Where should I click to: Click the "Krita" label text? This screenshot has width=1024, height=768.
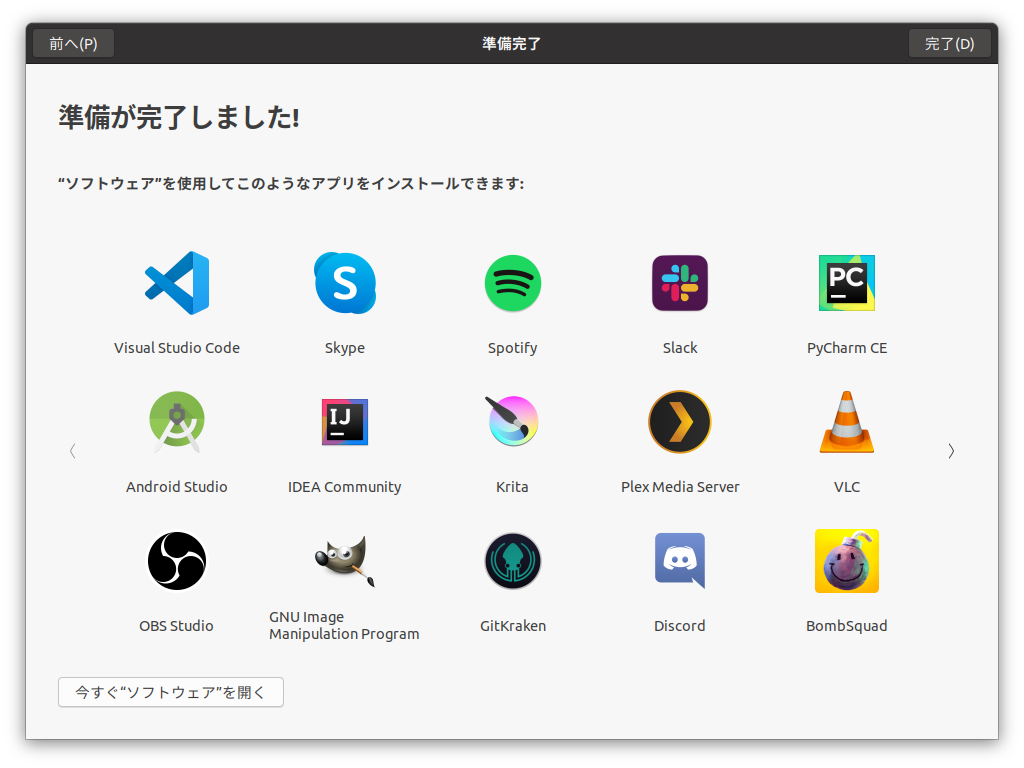(513, 487)
